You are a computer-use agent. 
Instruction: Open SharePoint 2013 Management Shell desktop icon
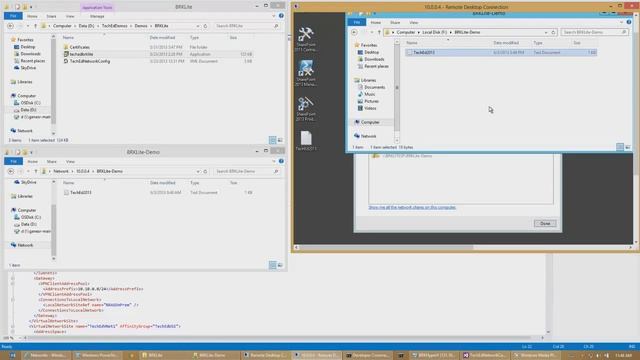tap(306, 73)
